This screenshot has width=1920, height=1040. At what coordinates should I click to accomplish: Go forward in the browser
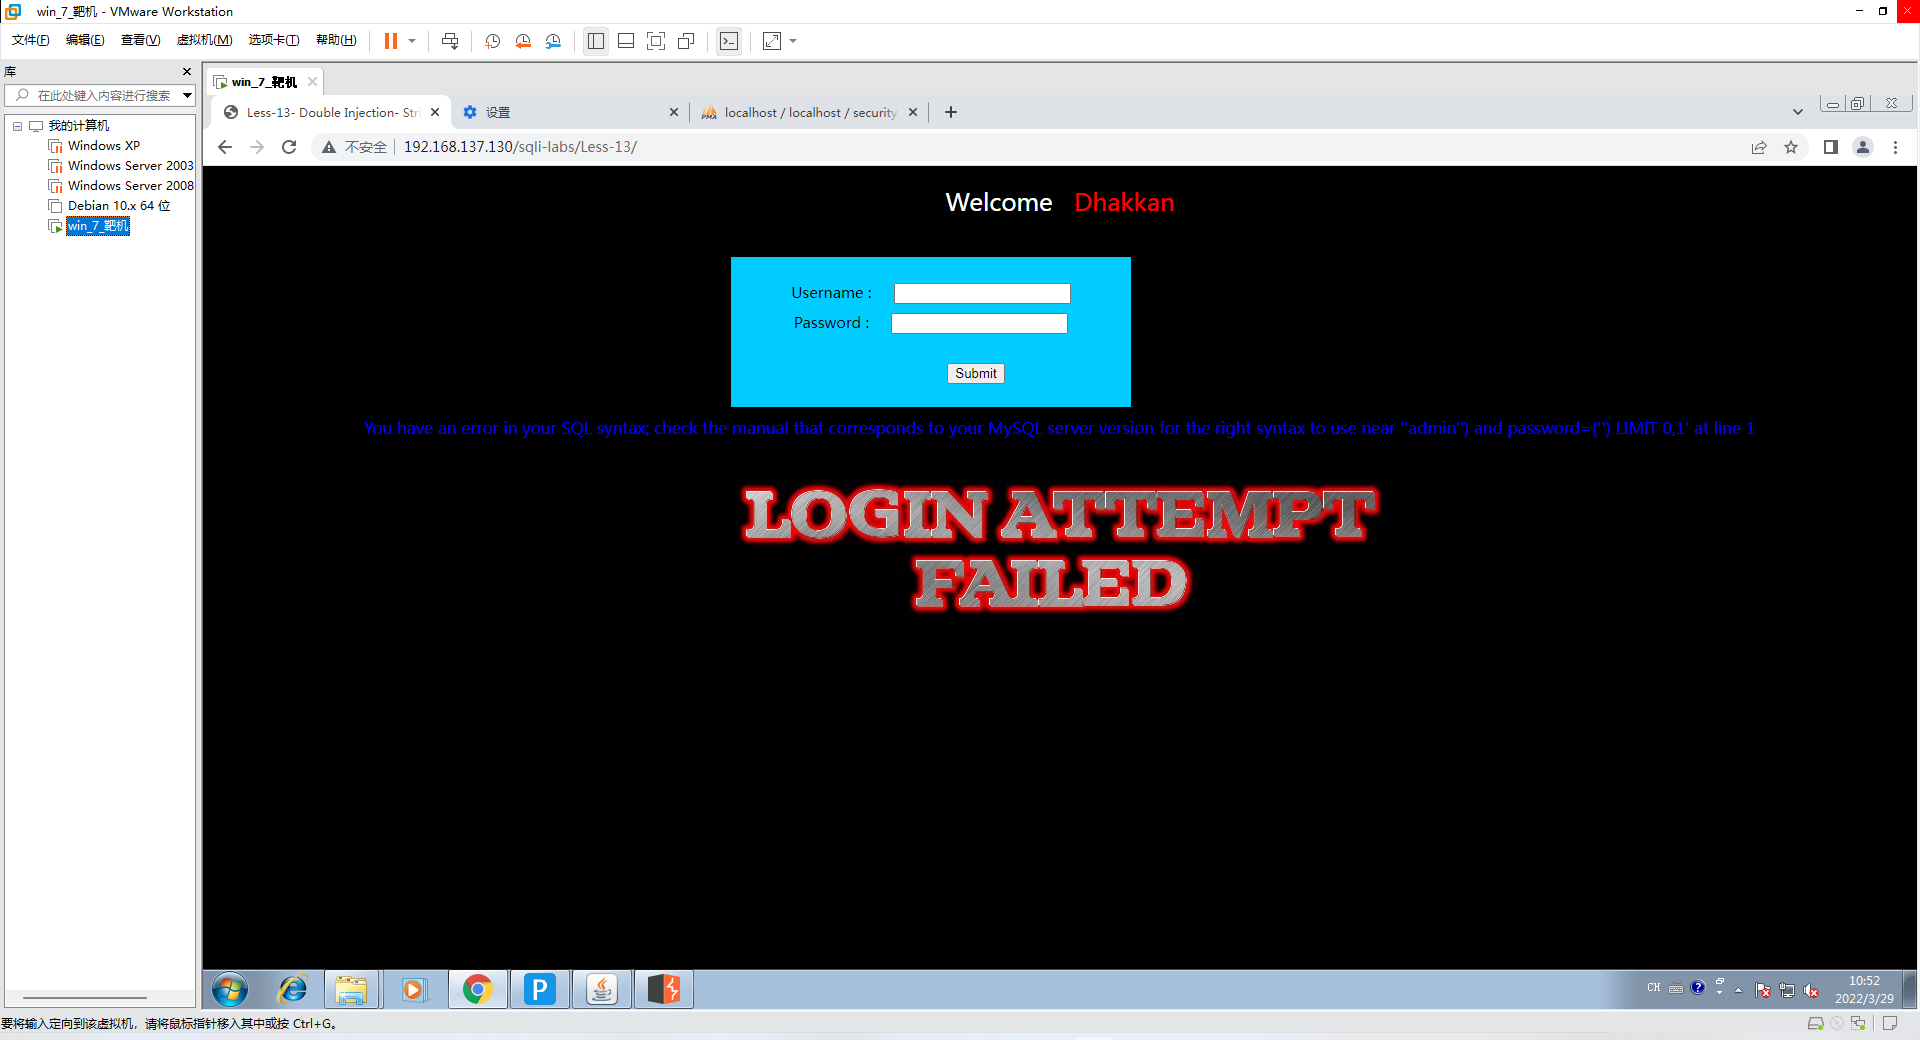pos(257,147)
